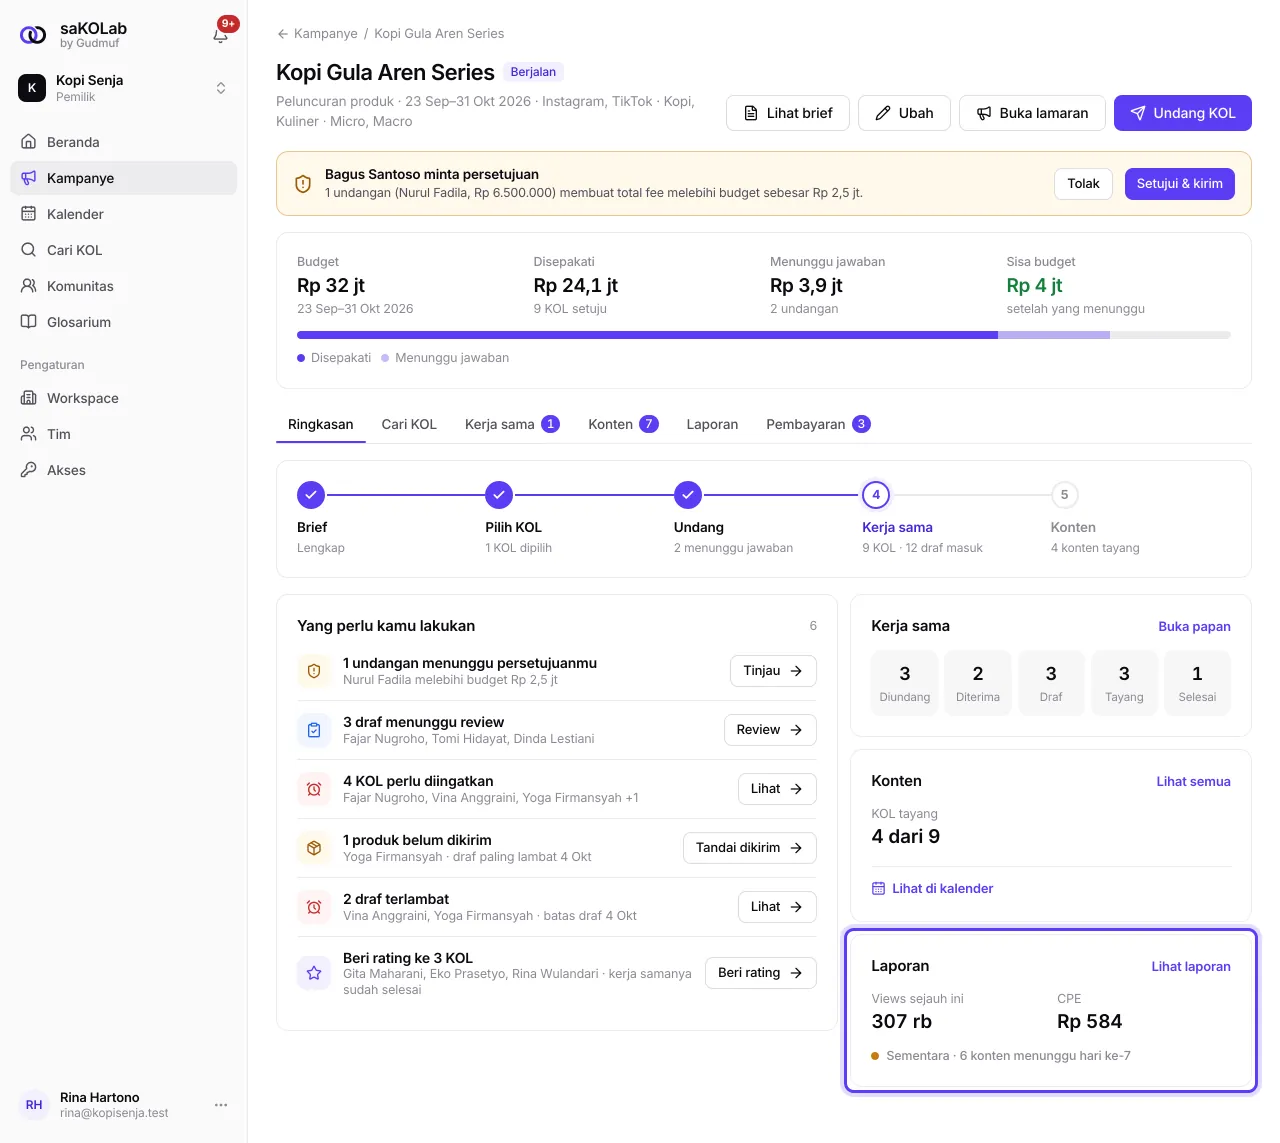Open Cari KOL in the sidebar

point(124,250)
